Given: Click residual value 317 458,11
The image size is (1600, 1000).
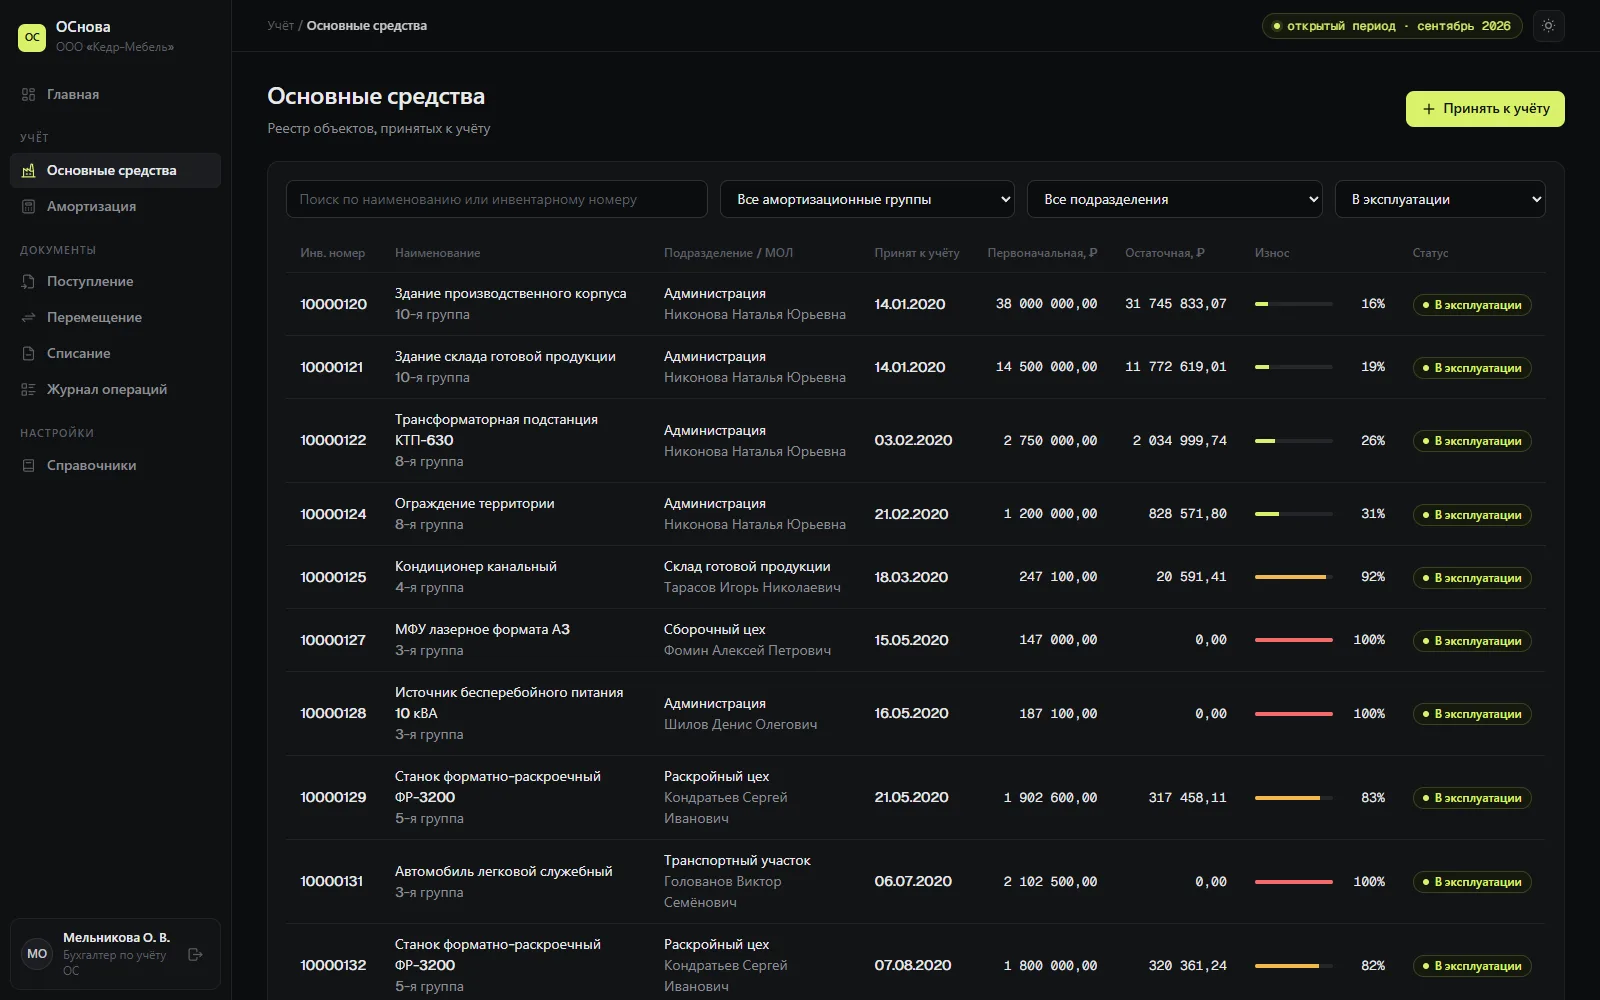Looking at the screenshot, I should click(x=1187, y=797).
